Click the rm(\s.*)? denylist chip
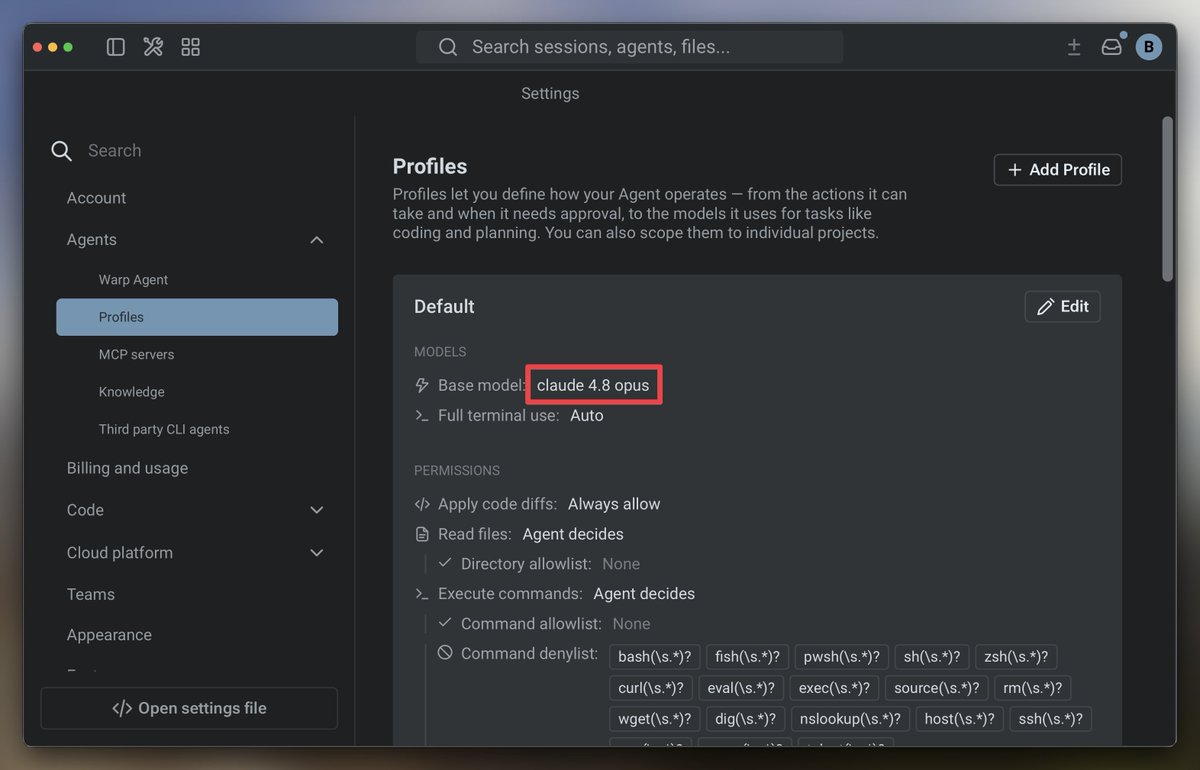Screen dimensions: 1200x770 [x=1033, y=688]
